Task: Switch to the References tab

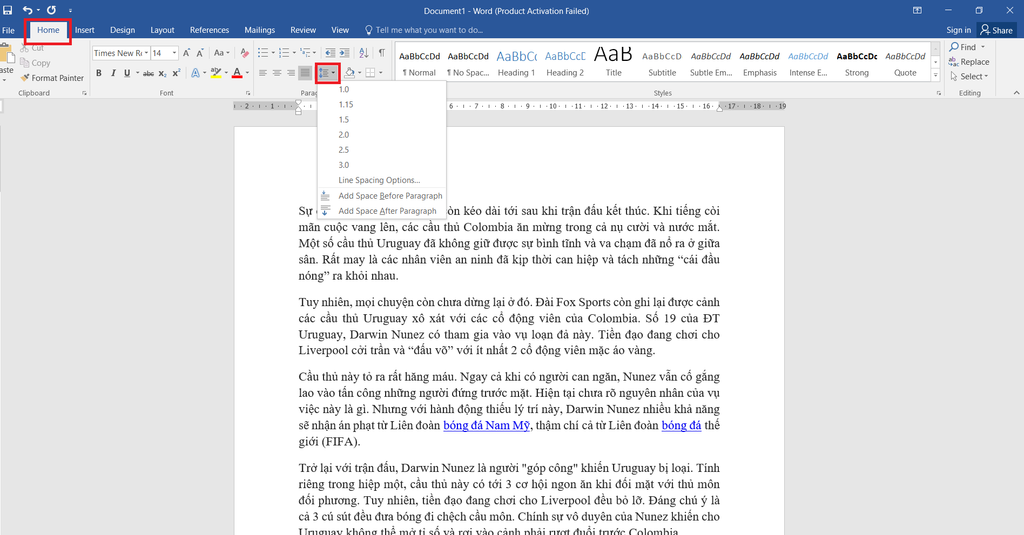Action: tap(209, 30)
